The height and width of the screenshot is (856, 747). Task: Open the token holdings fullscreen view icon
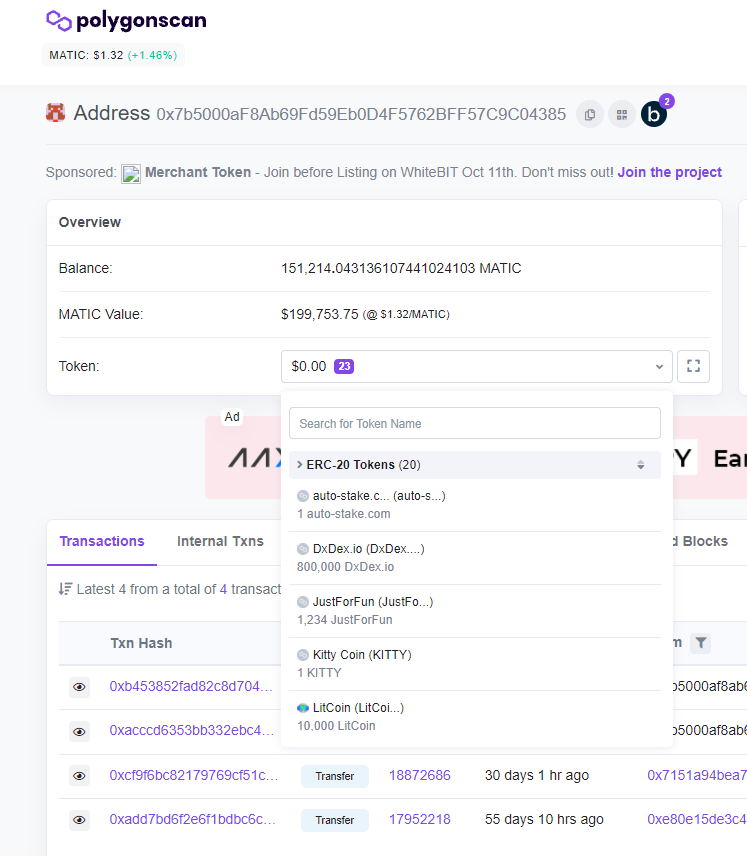point(693,366)
